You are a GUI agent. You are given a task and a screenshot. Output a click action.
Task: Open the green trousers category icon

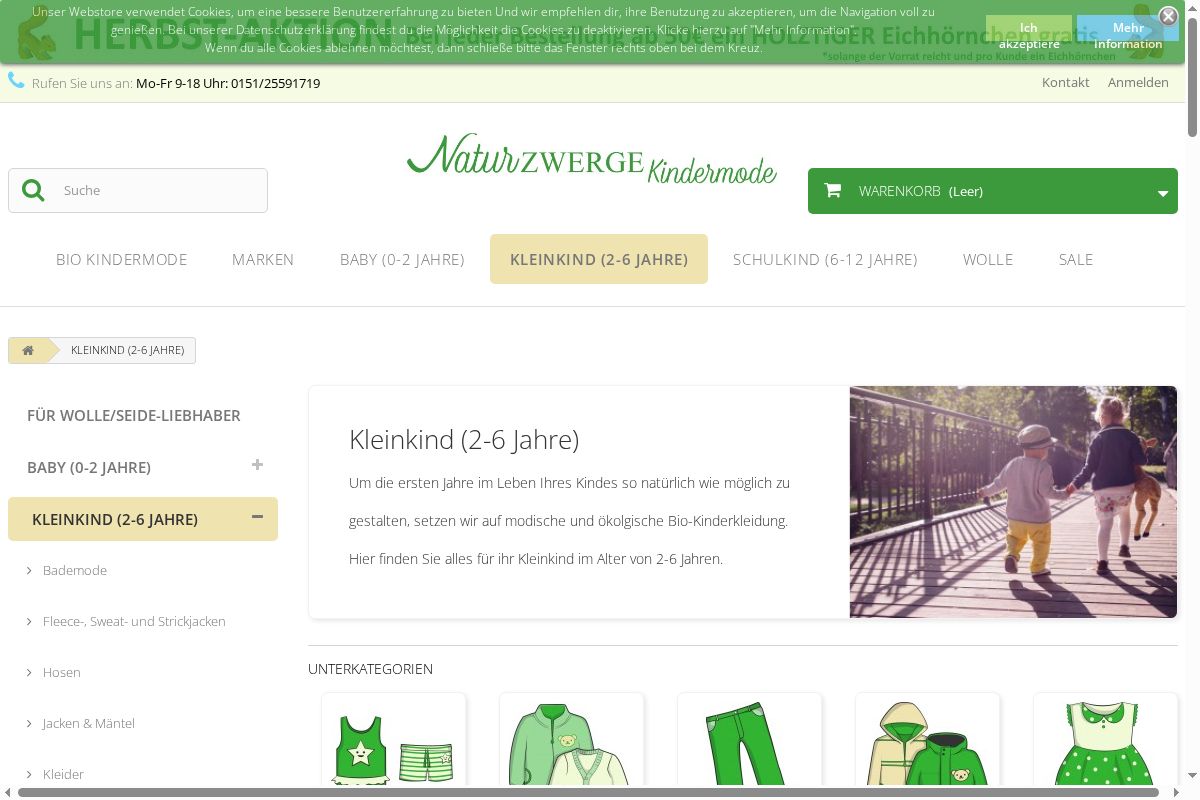[750, 740]
